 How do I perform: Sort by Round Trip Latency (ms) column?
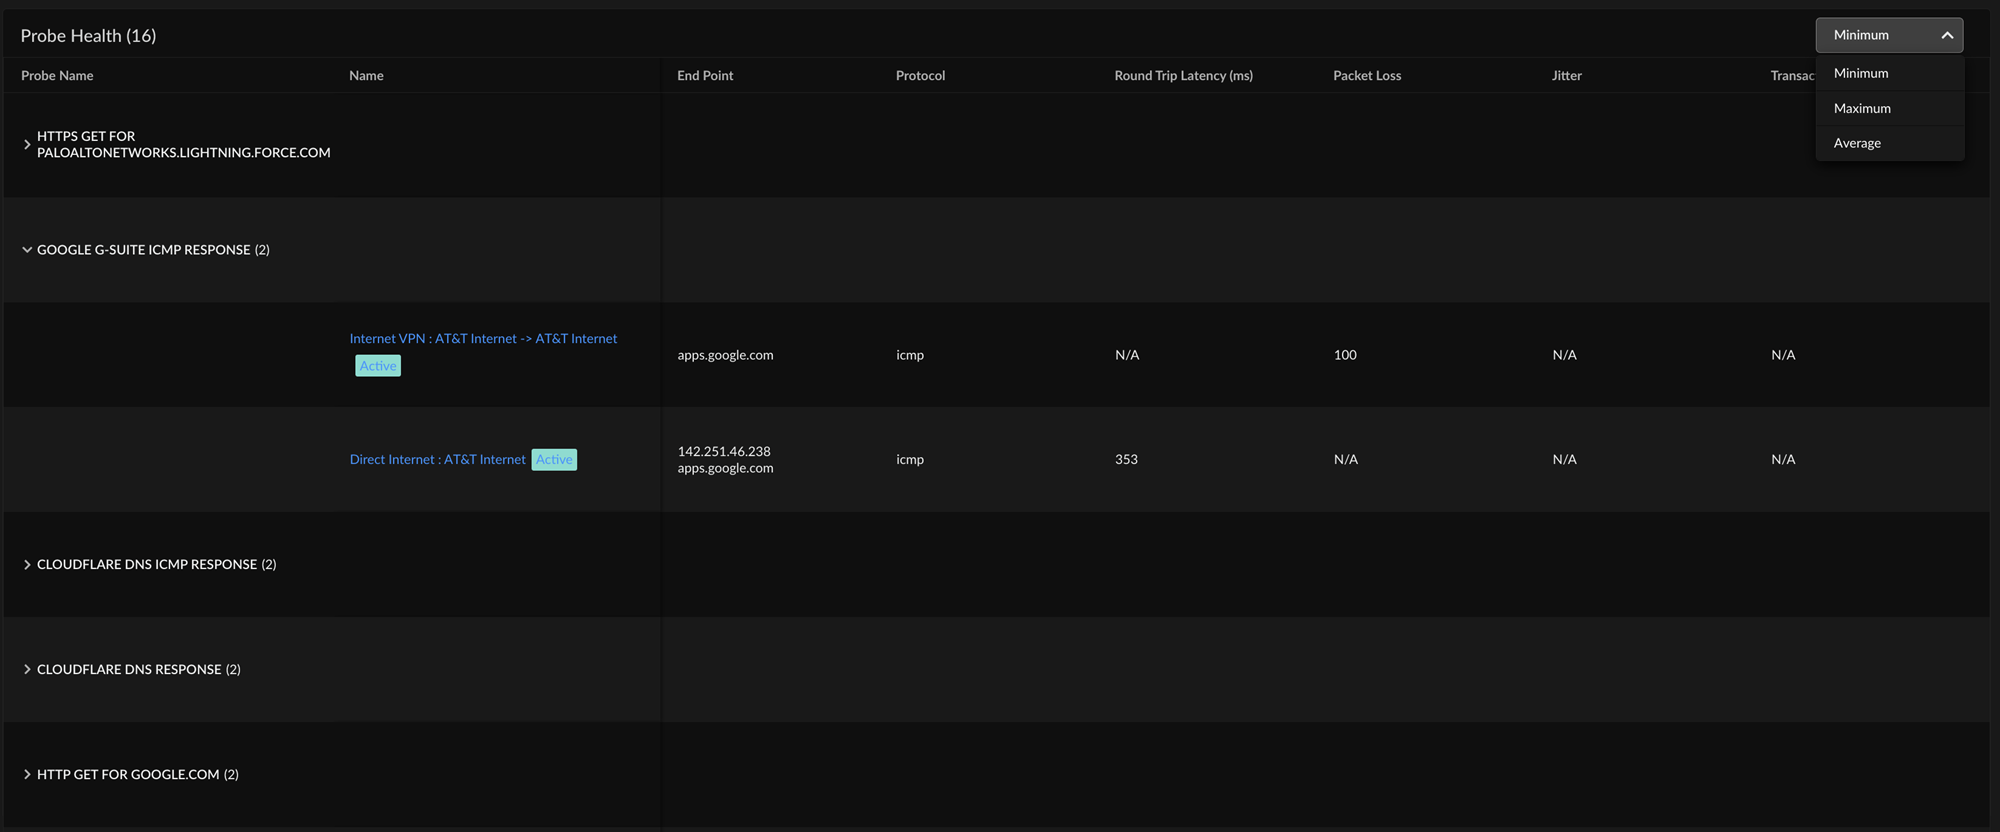1183,76
